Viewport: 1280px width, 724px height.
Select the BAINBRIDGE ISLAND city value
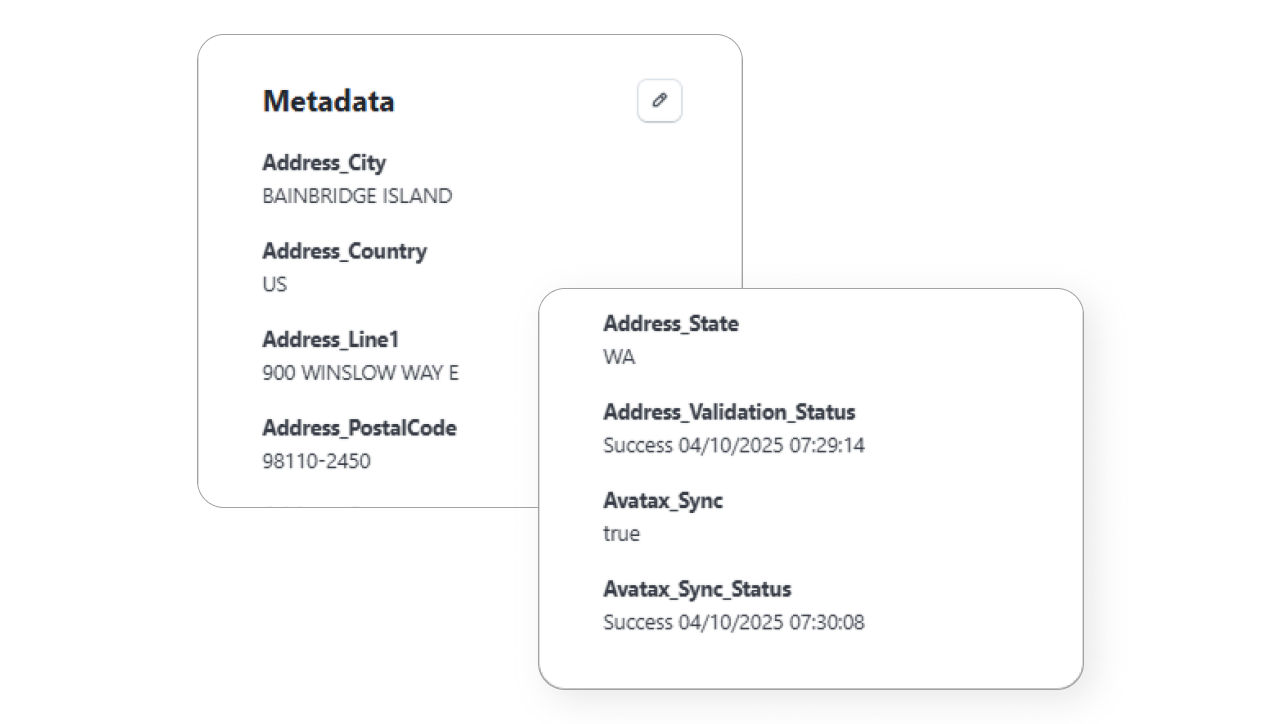point(358,196)
